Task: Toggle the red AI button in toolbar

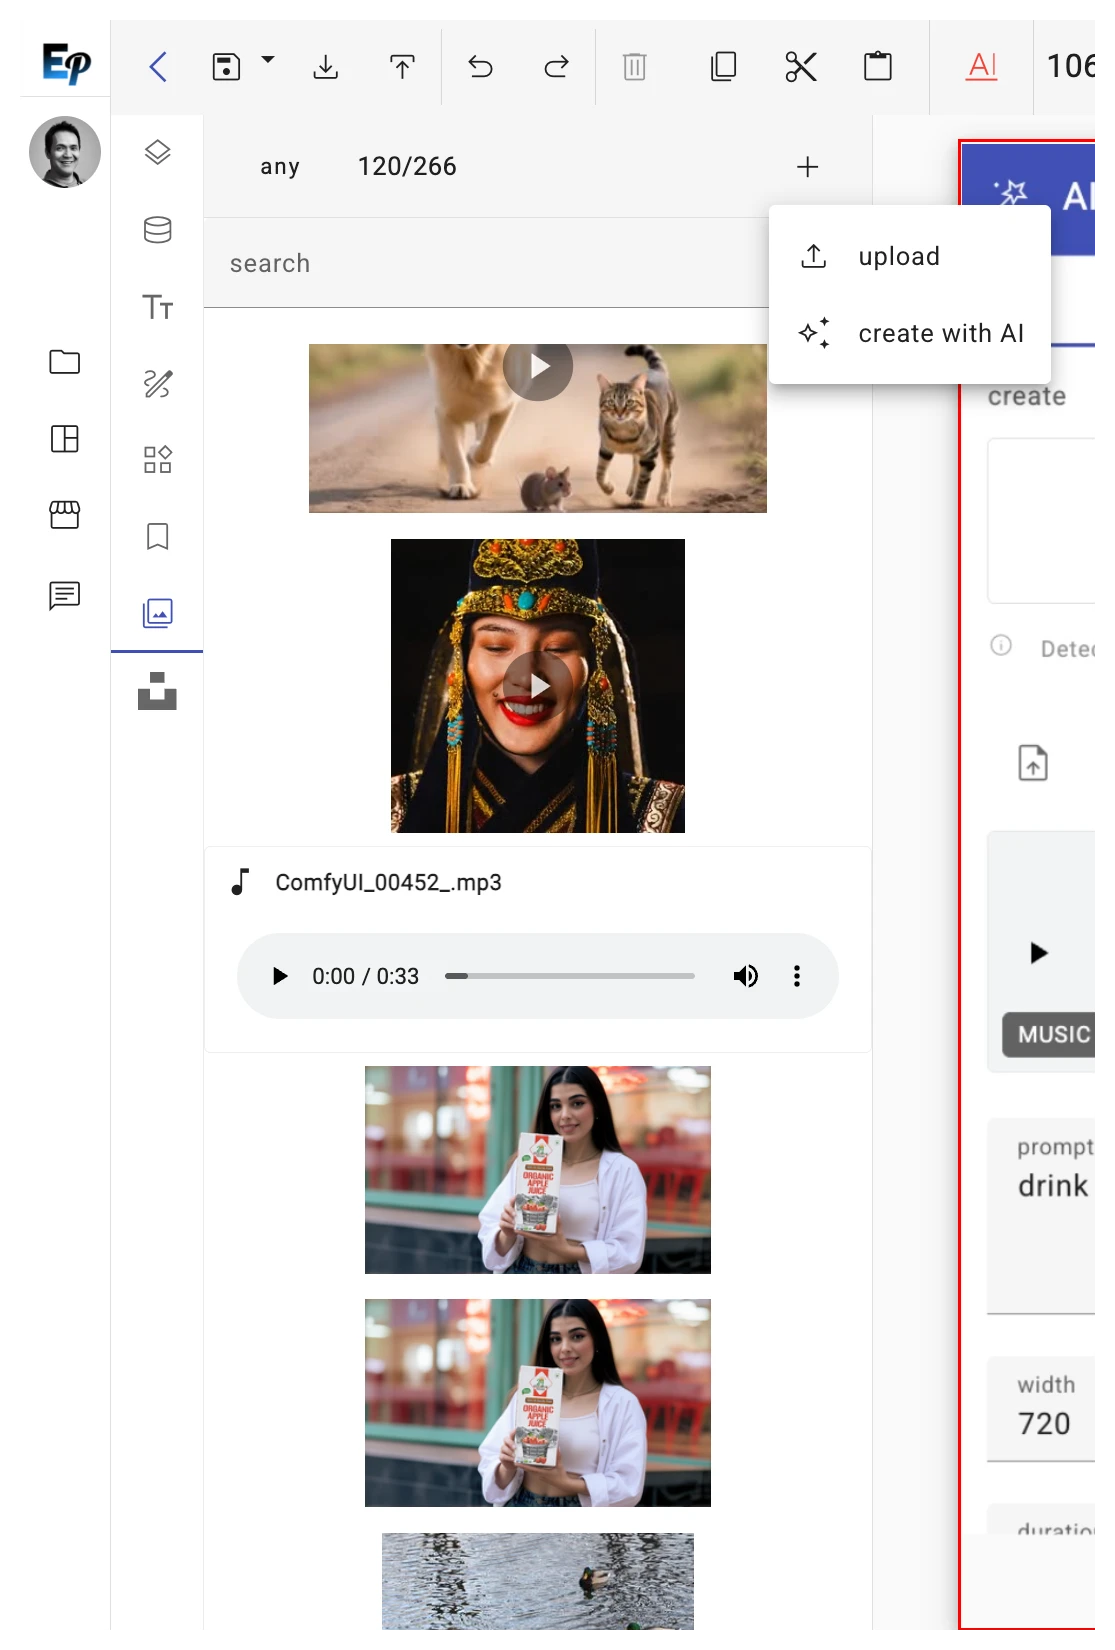Action: 983,67
